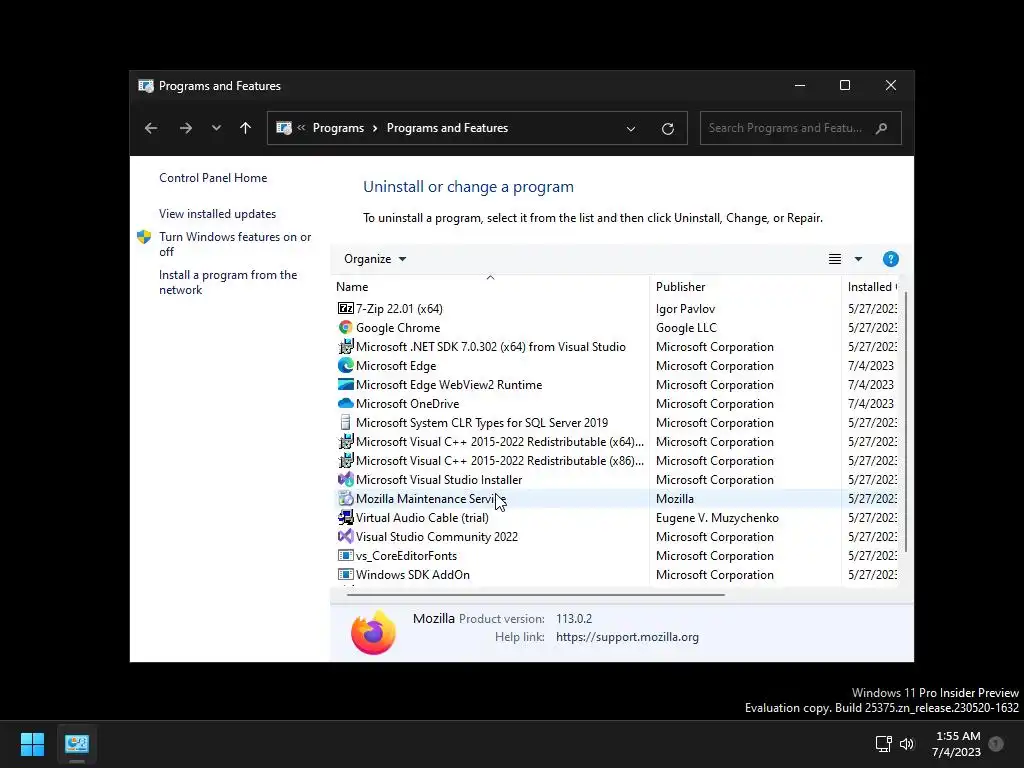Go up one level with up arrow
The image size is (1024, 768).
[x=246, y=128]
